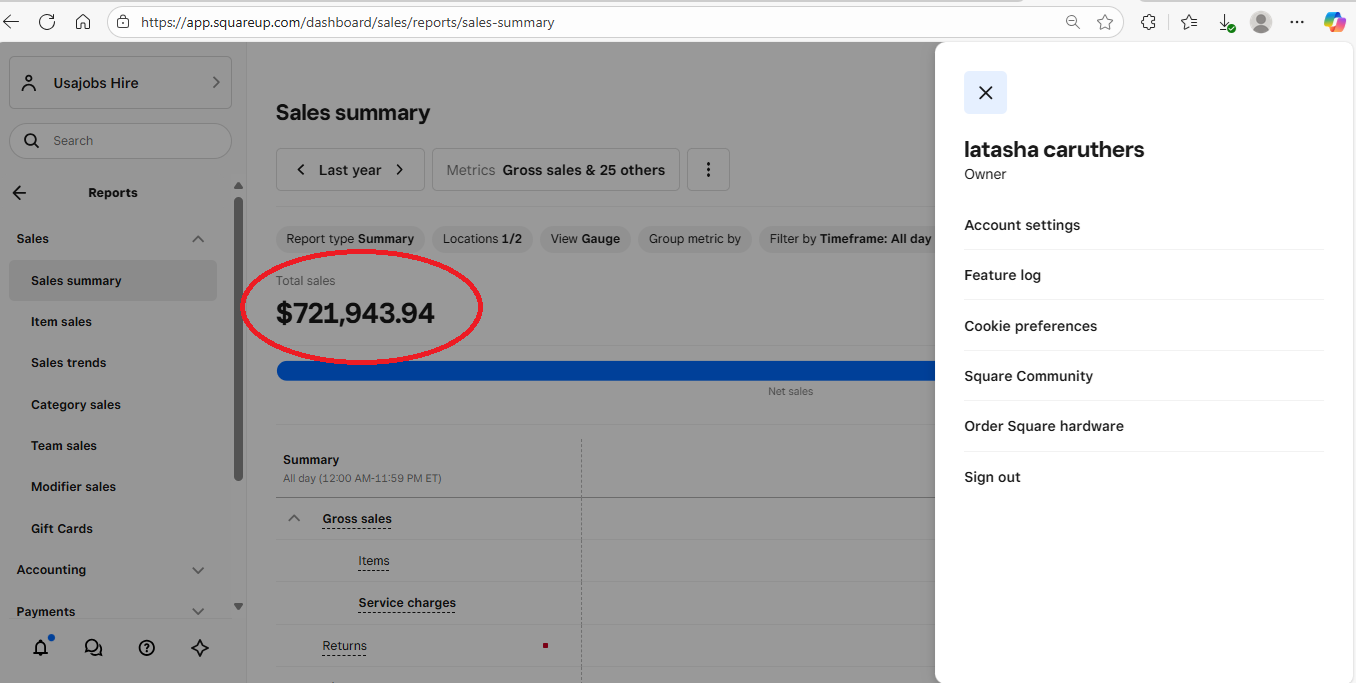The image size is (1356, 683).
Task: Go to previous period in date selector
Action: tap(301, 170)
